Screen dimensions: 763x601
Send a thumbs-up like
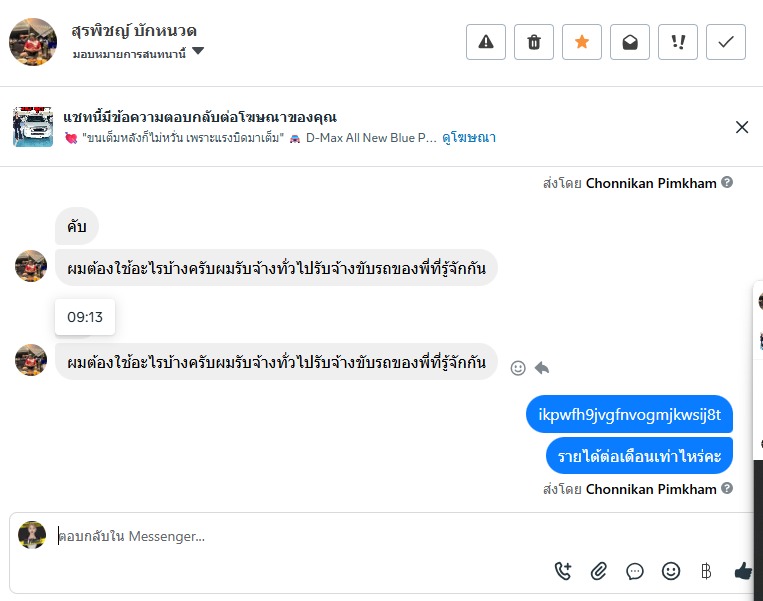point(742,571)
